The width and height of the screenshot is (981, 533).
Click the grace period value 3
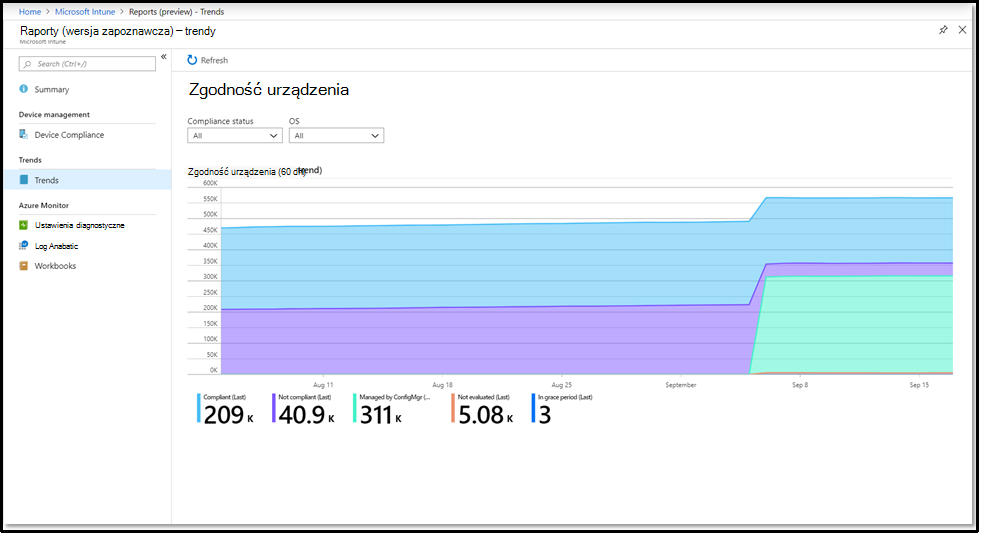point(545,415)
